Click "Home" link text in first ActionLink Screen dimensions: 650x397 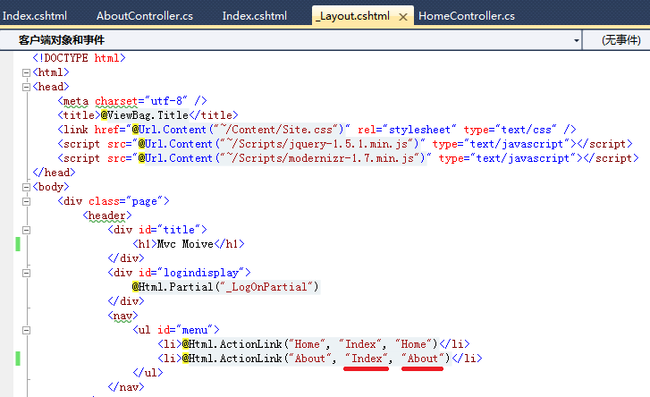(x=307, y=345)
